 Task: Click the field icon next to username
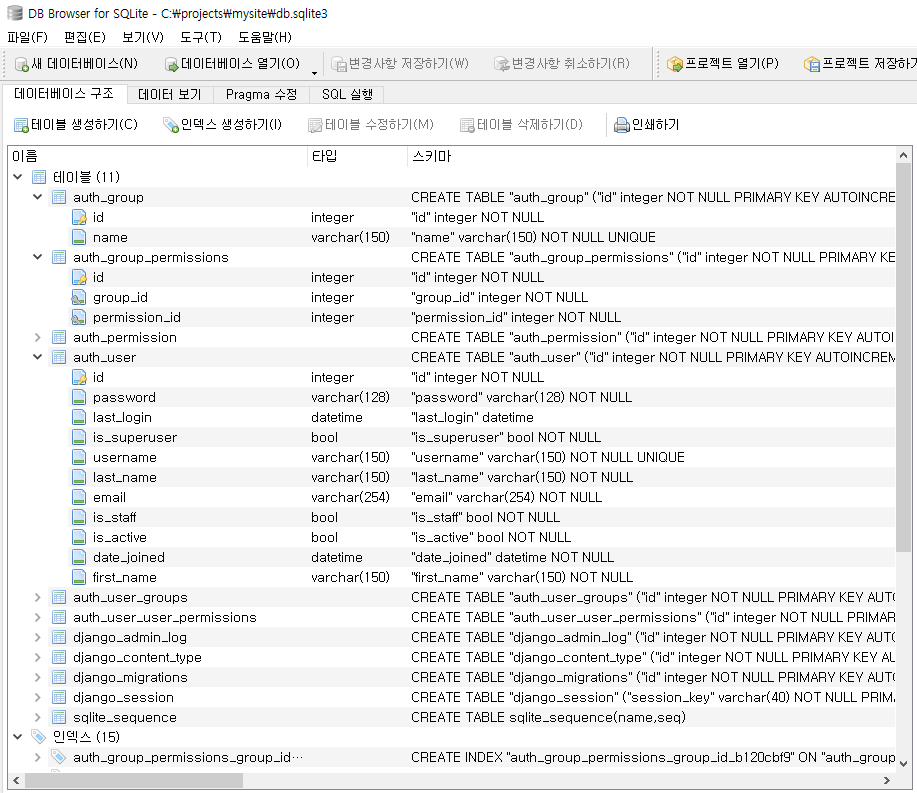79,457
